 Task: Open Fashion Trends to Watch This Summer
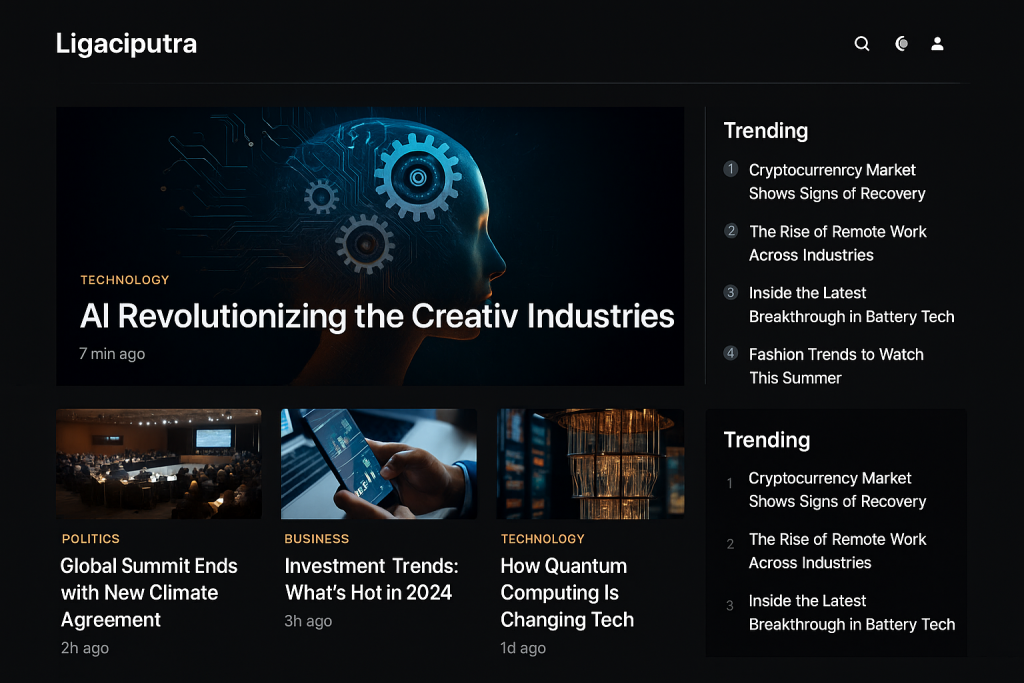836,365
